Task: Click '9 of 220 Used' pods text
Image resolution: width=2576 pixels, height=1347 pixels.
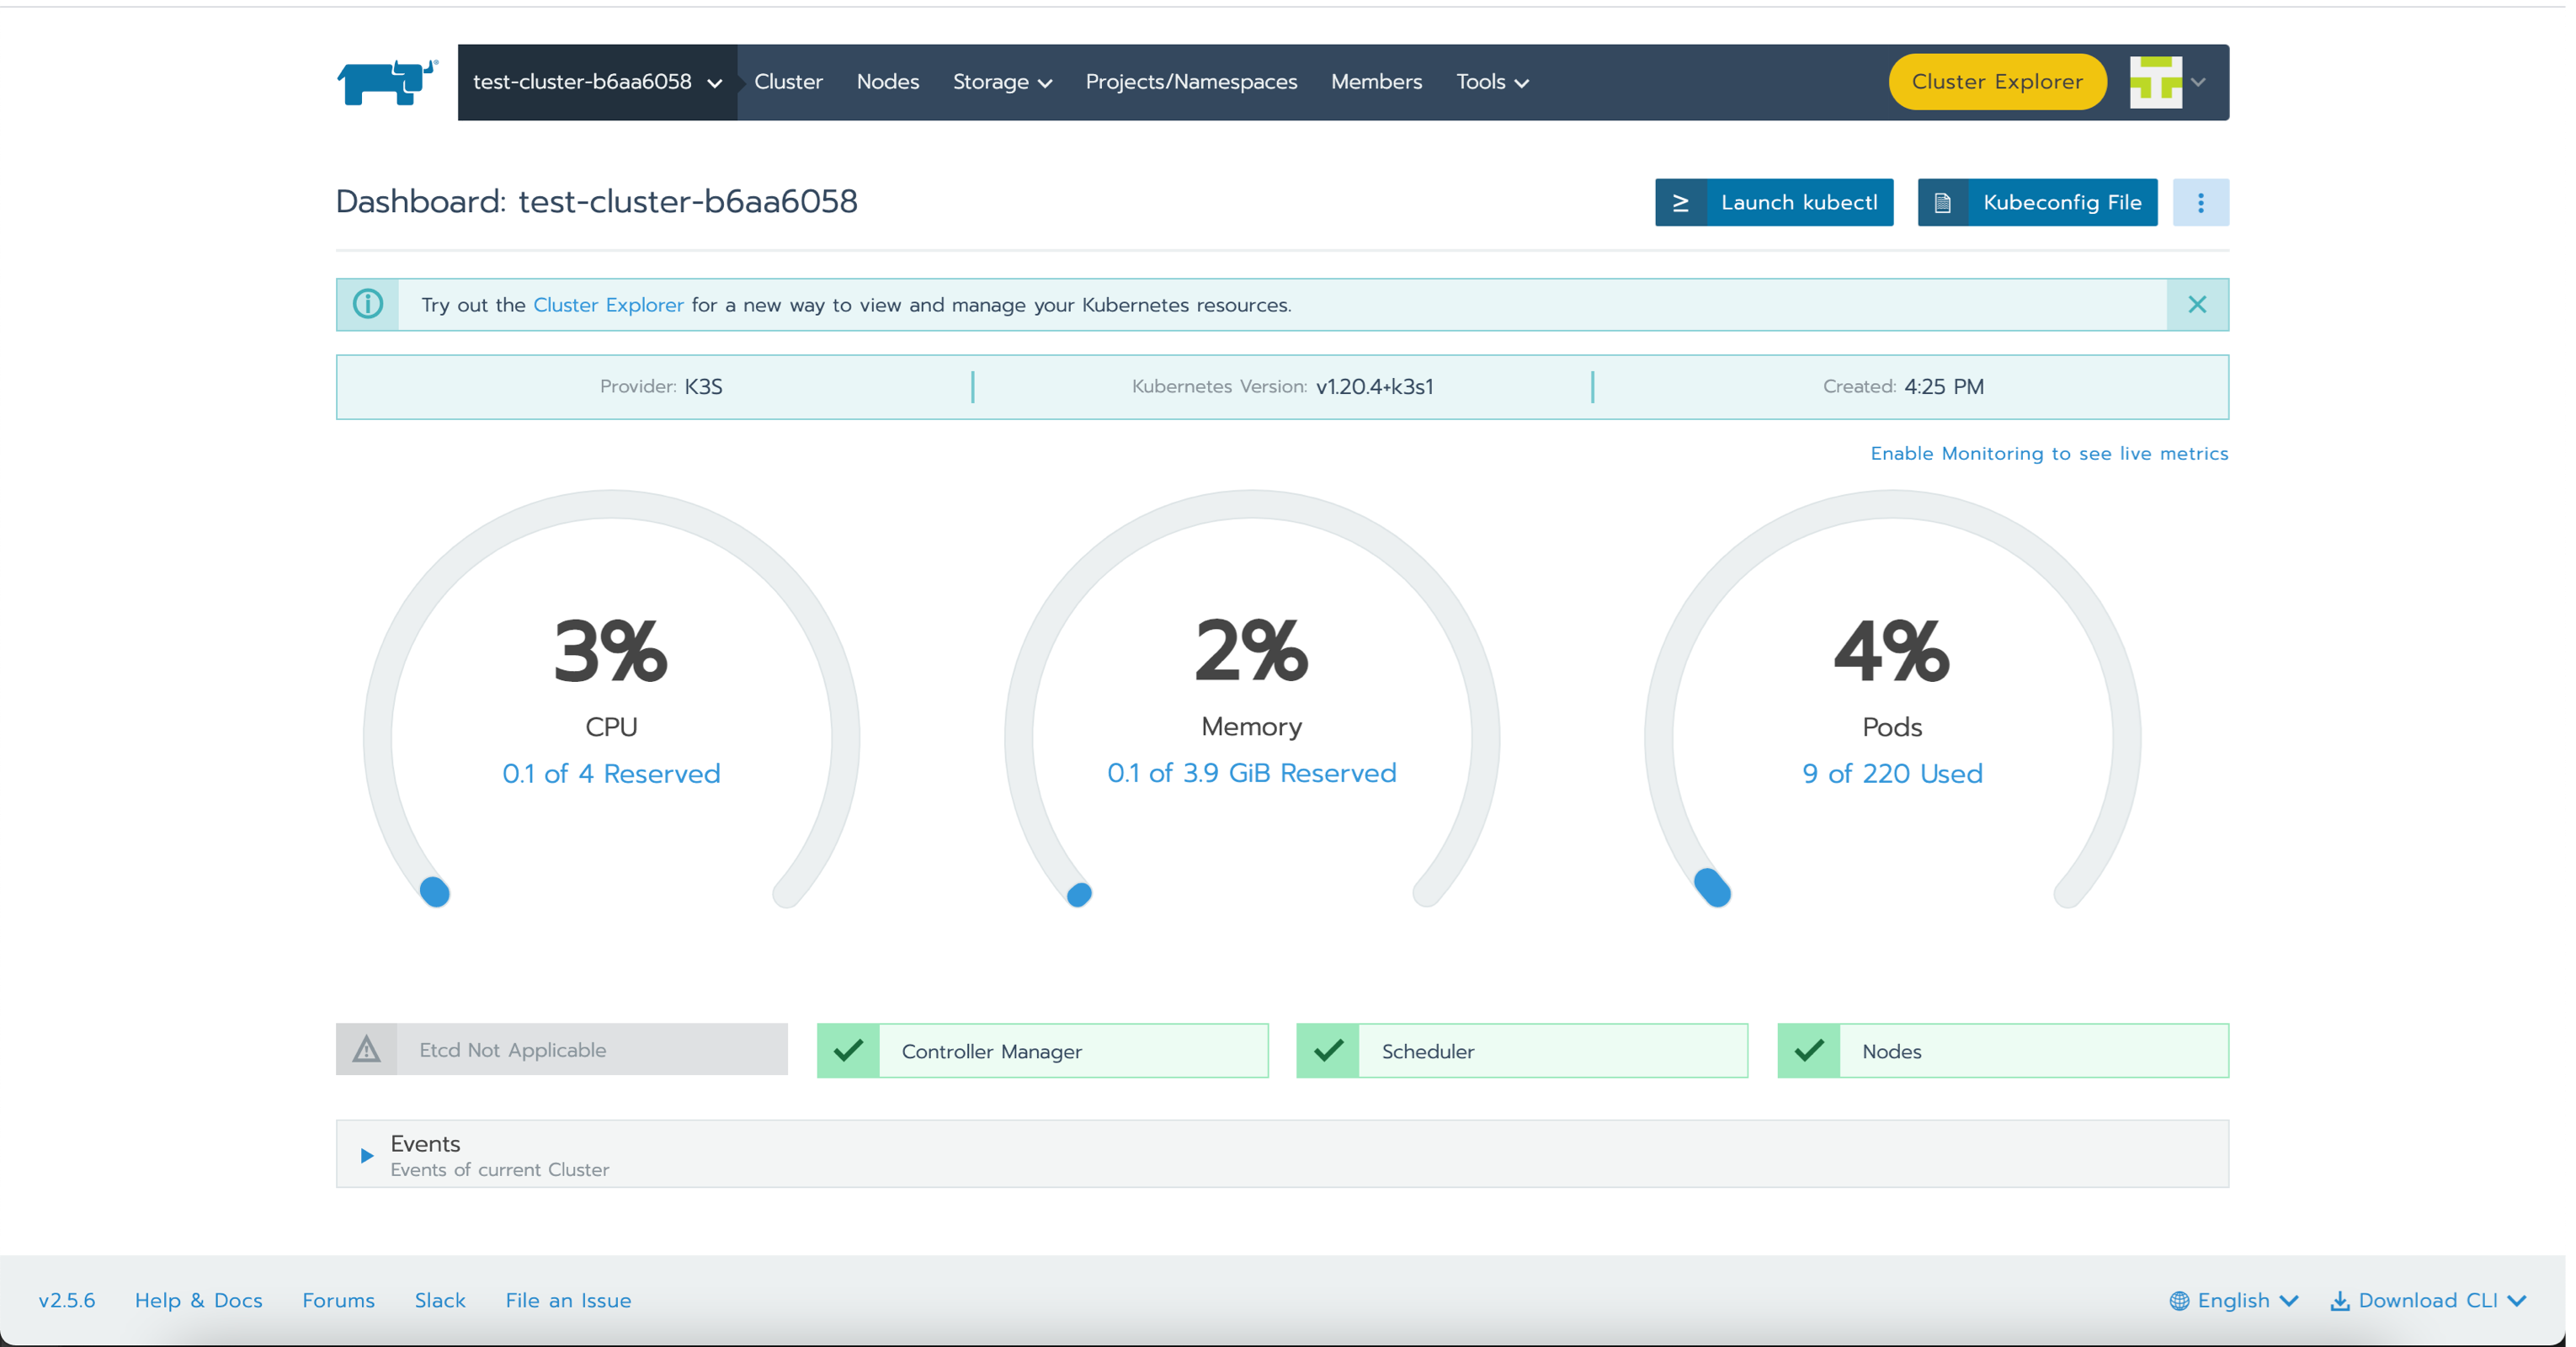Action: coord(1892,773)
